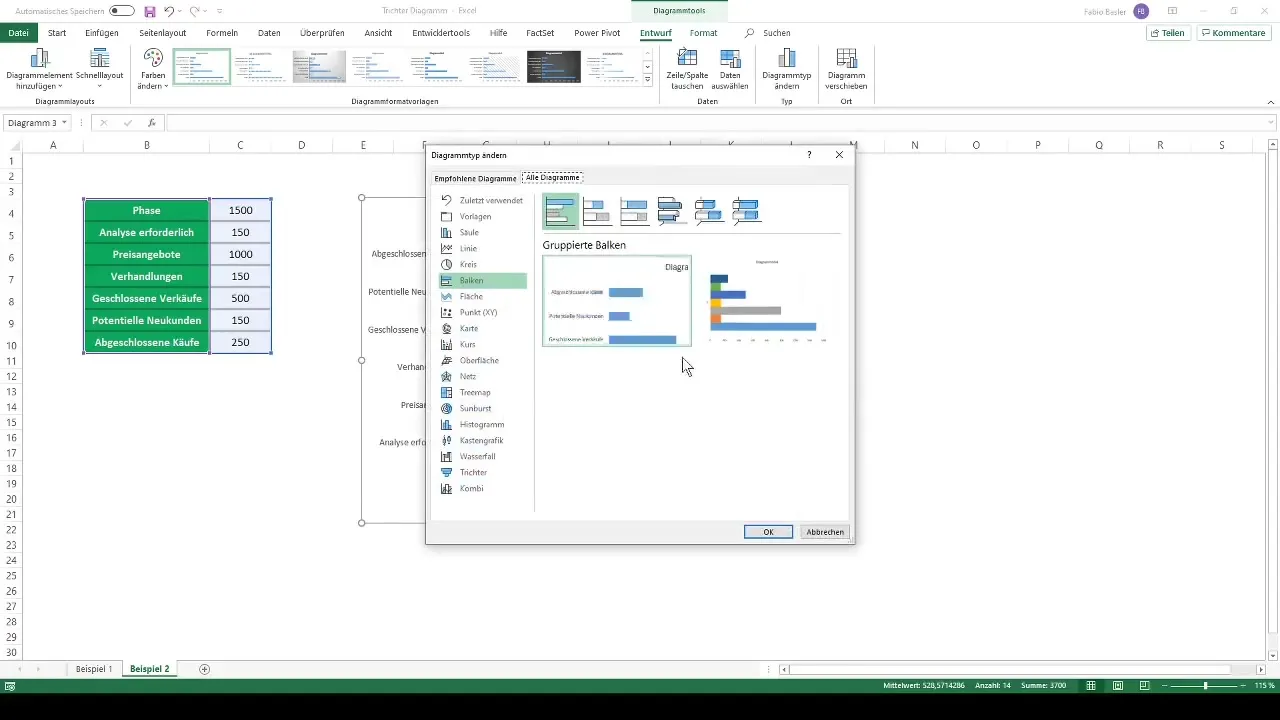Select 3D gruppierte Balken subtype icon
1280x720 pixels.
(x=670, y=211)
